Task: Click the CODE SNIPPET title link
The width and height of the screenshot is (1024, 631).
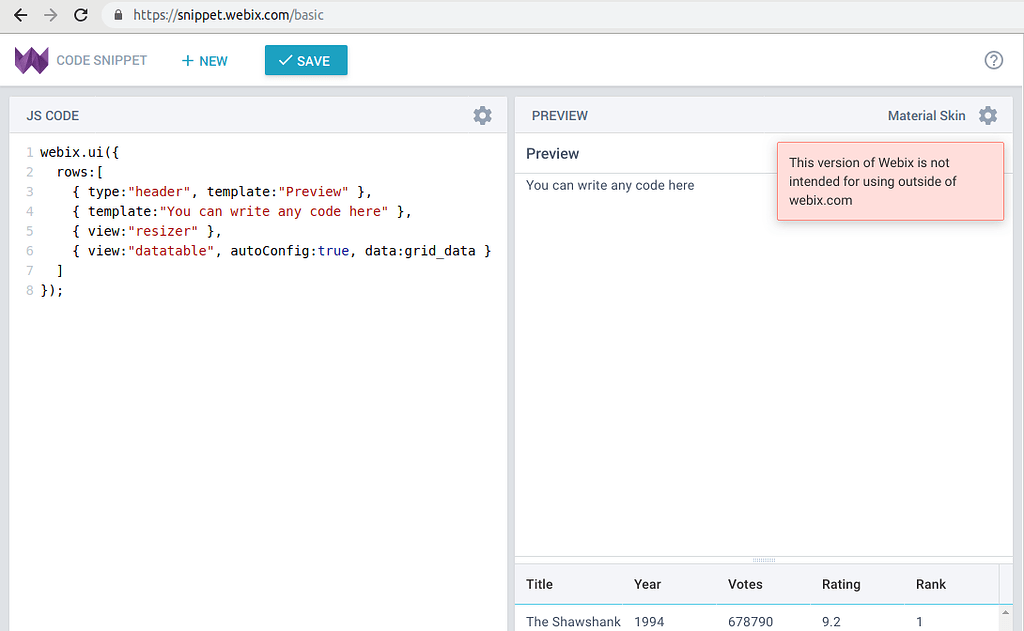Action: pos(101,60)
